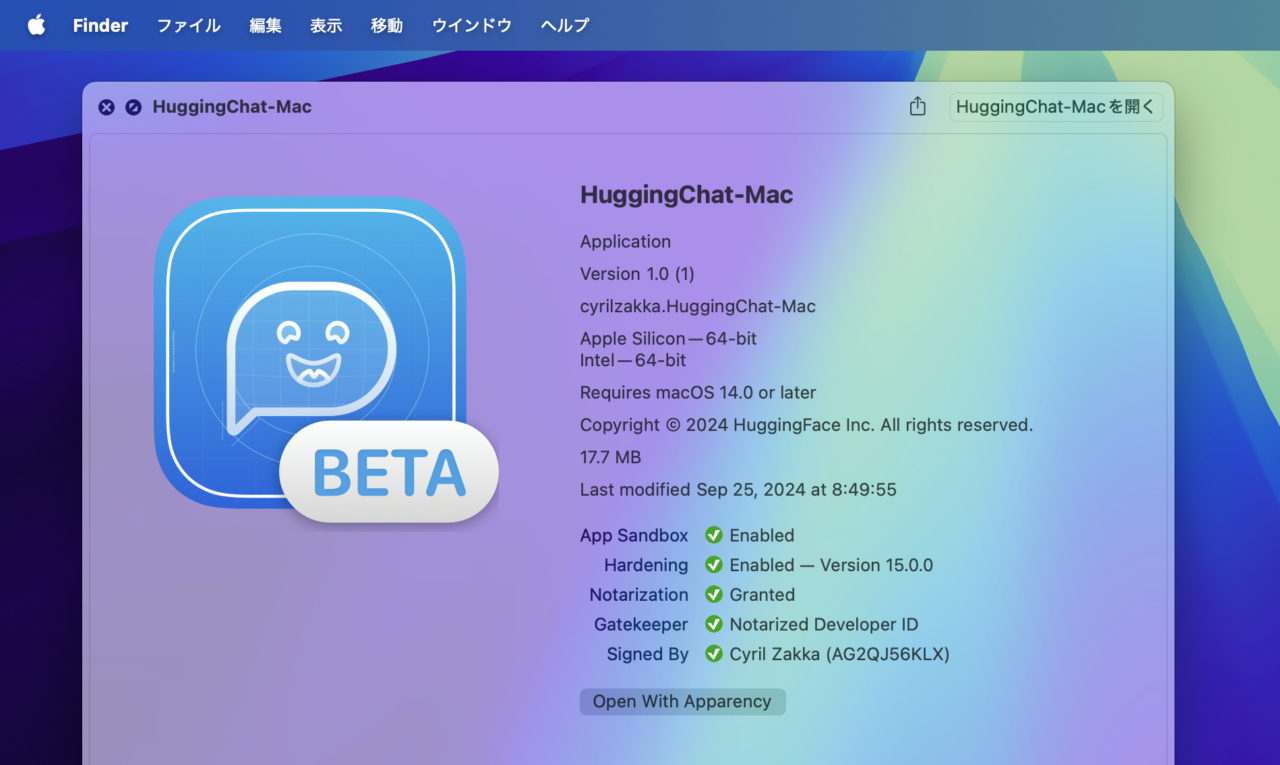The height and width of the screenshot is (765, 1280).
Task: Click the Granted status text
Action: coord(762,594)
